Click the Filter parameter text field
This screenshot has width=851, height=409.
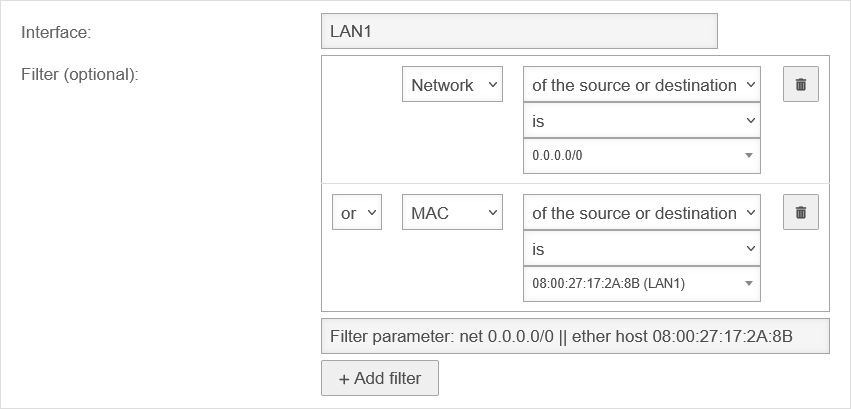pos(575,337)
